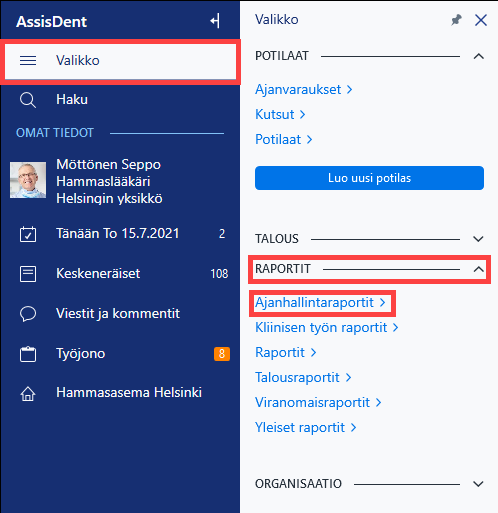Open Potilaat link

(x=284, y=139)
